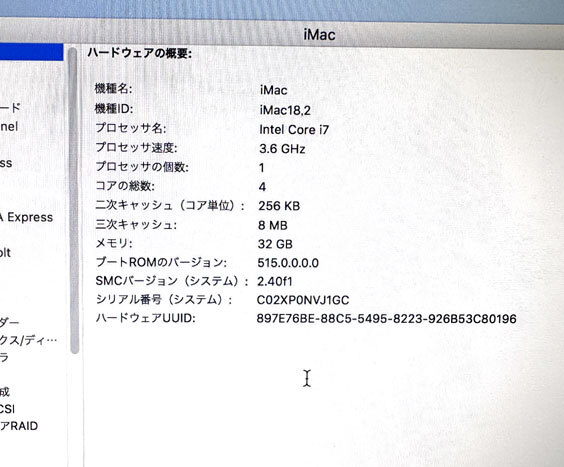The height and width of the screenshot is (467, 564).
Task: Select sidebar item ending in 'ダー'
Action: (x=9, y=322)
